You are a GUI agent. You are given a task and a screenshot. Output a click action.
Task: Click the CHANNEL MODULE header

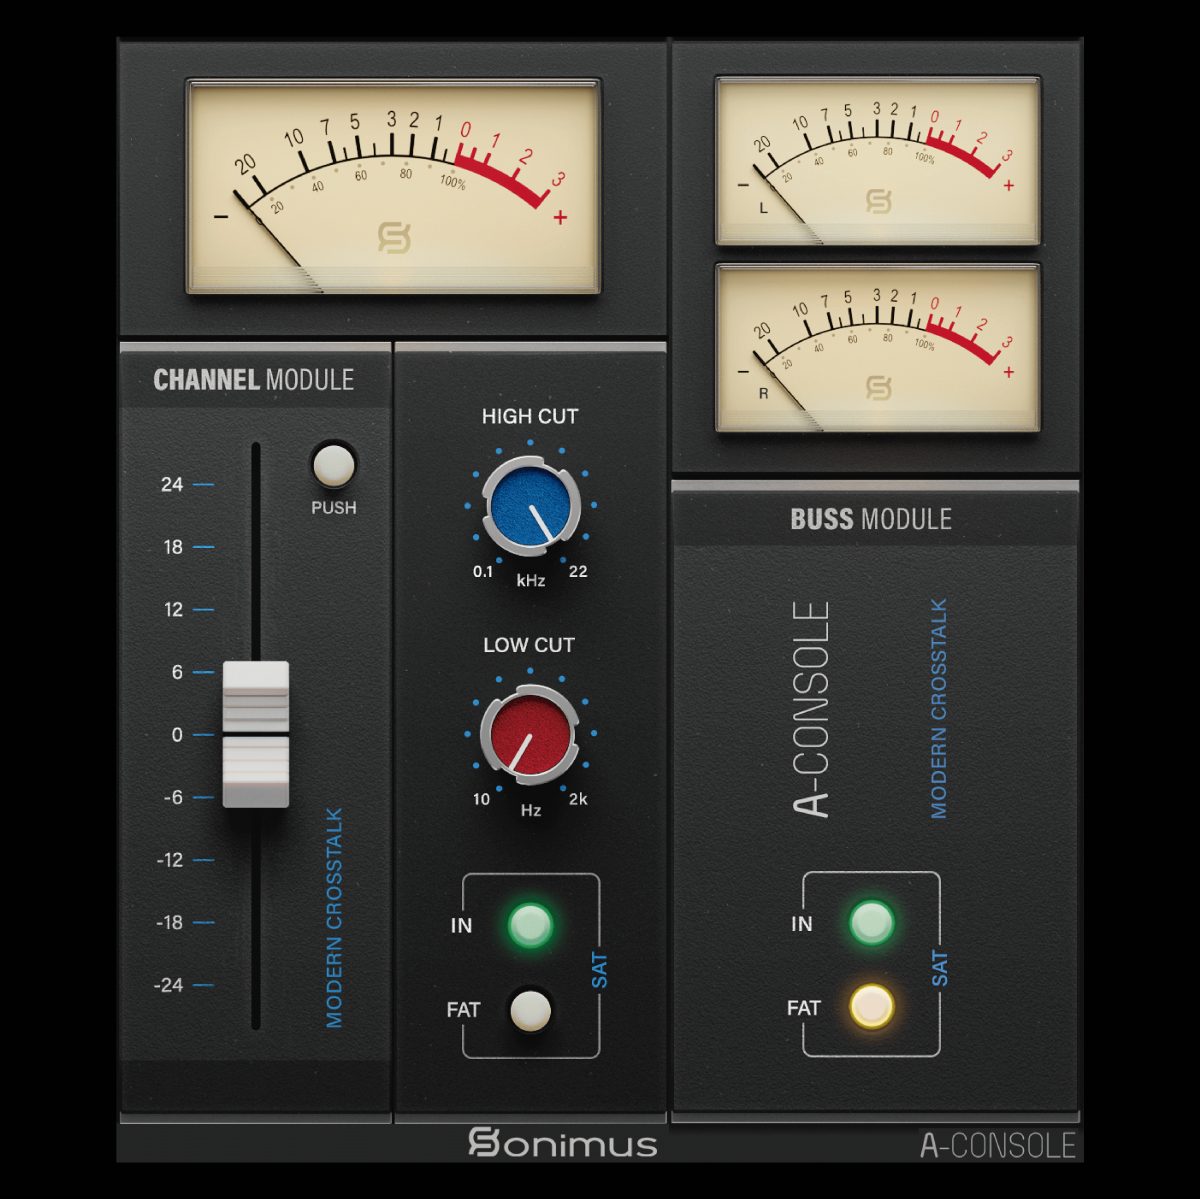pos(254,380)
